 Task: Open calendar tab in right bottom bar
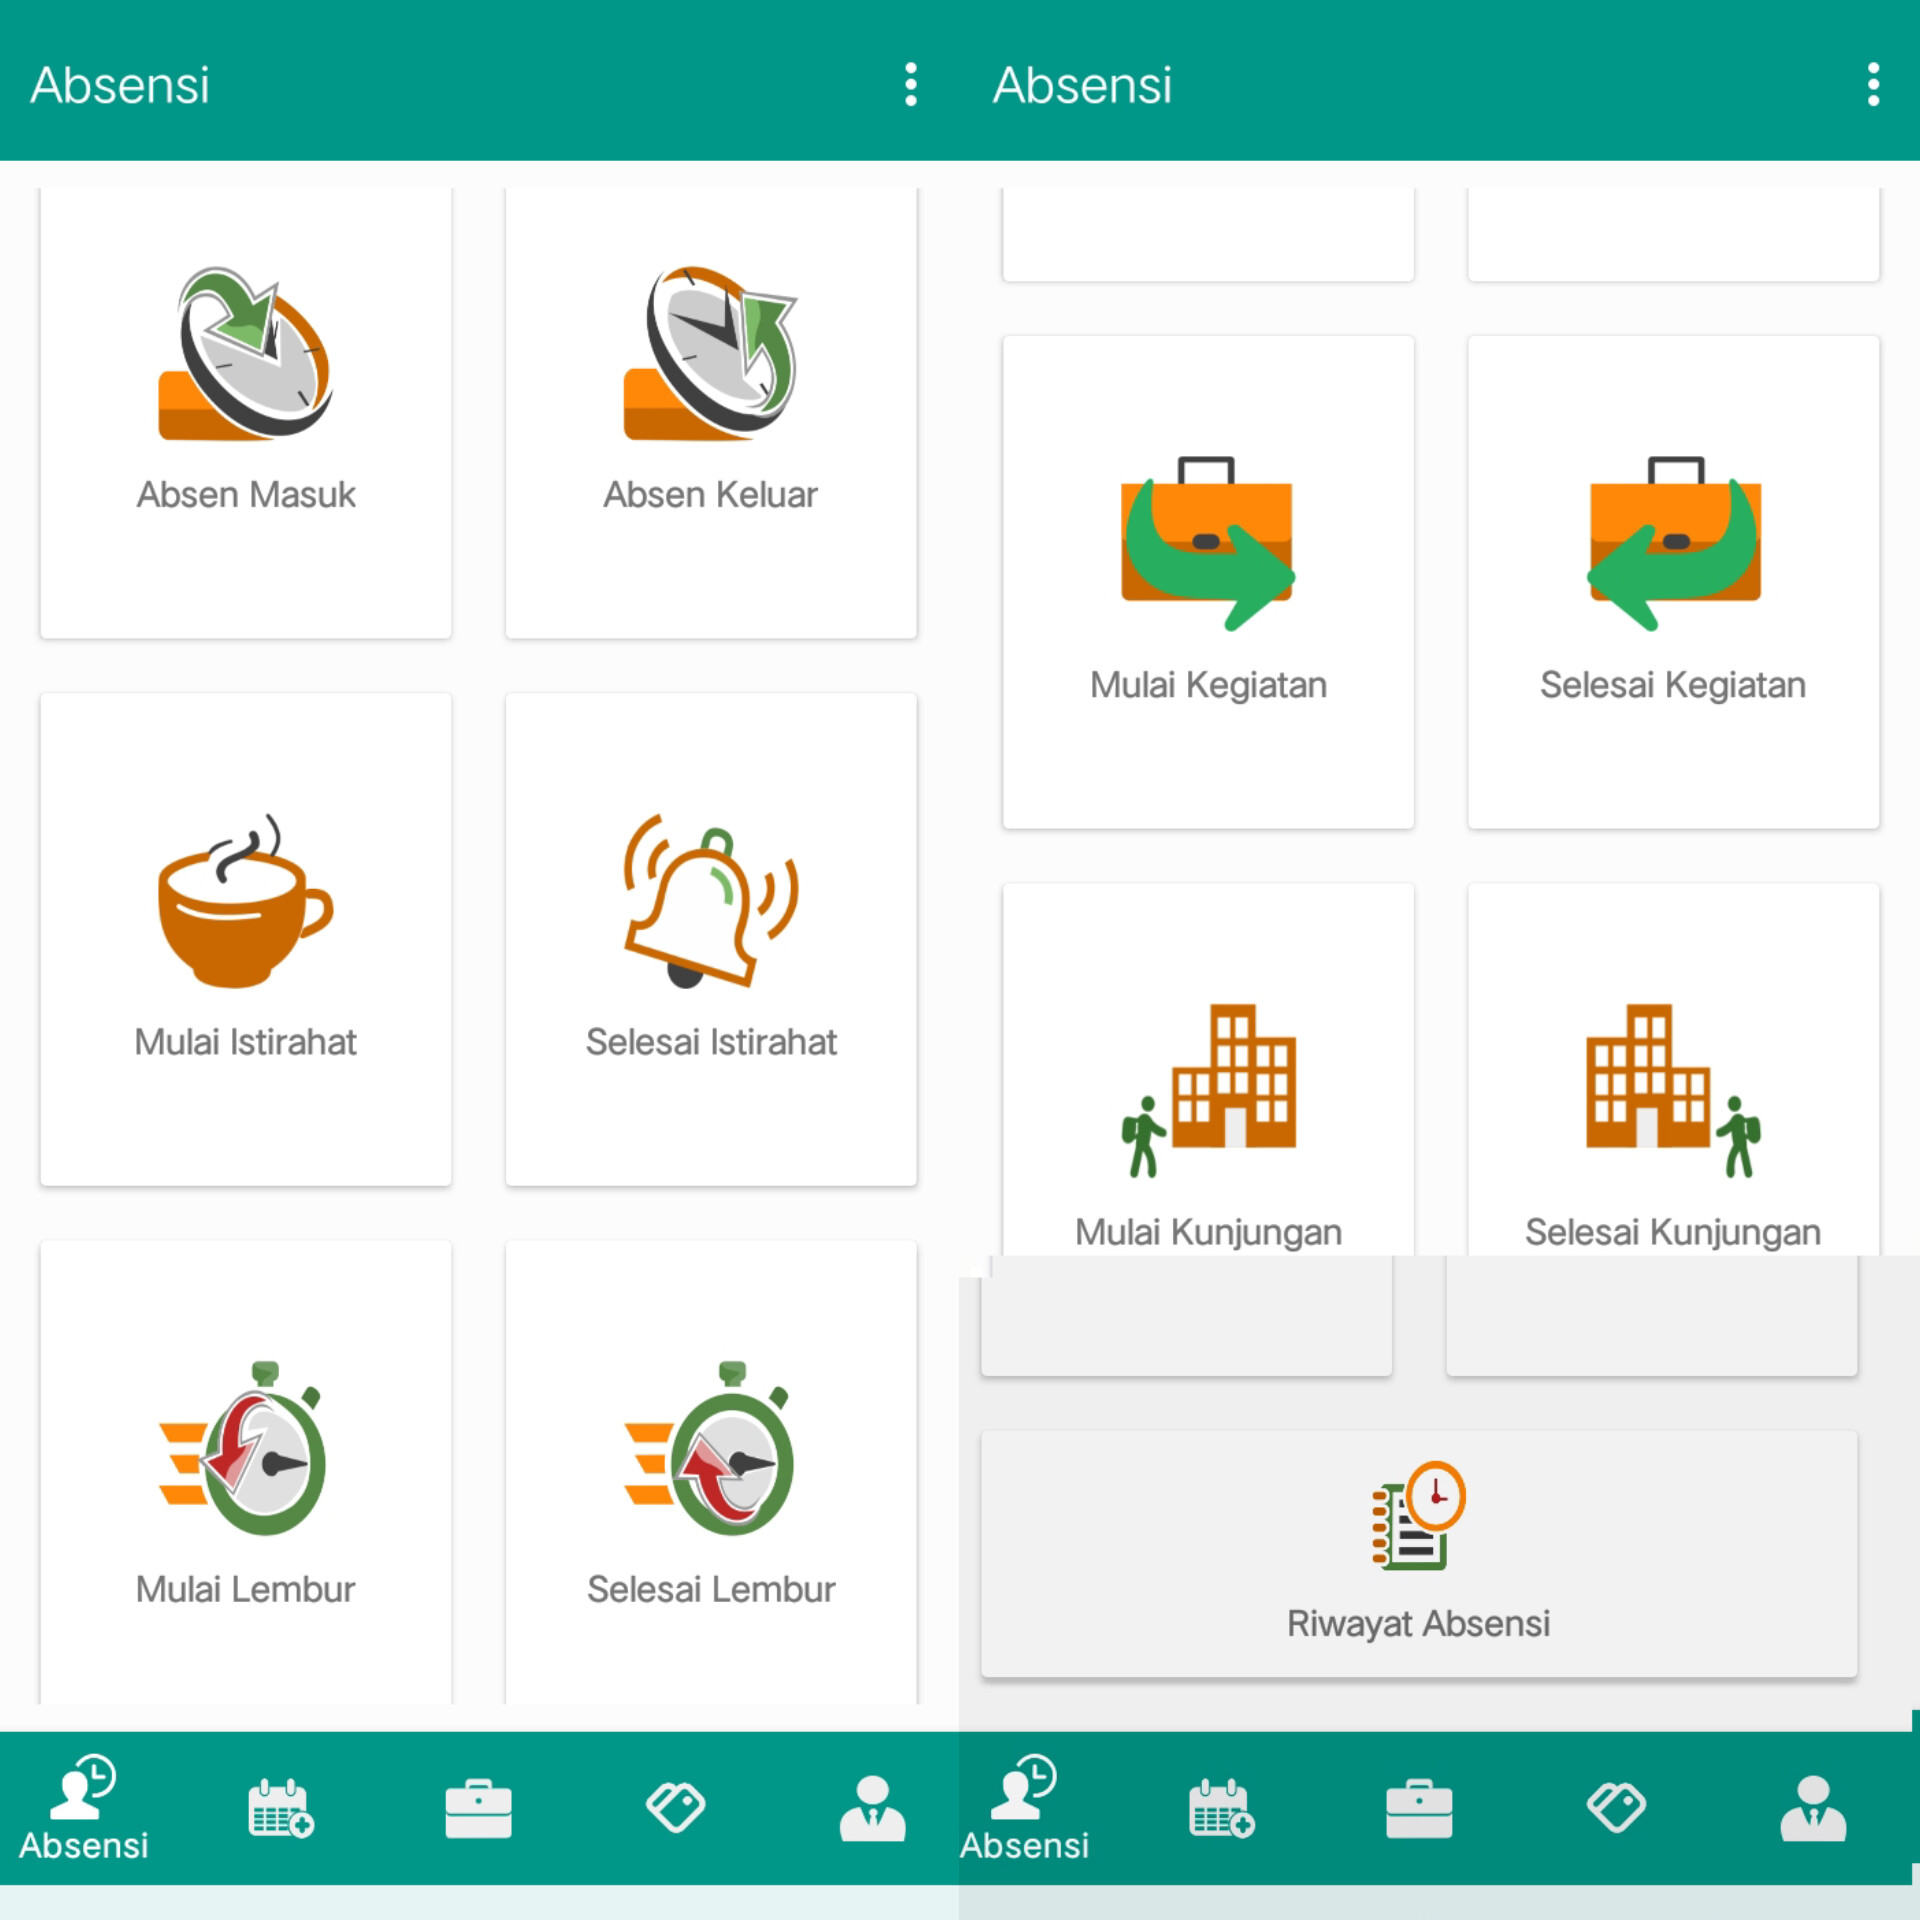pos(1221,1808)
